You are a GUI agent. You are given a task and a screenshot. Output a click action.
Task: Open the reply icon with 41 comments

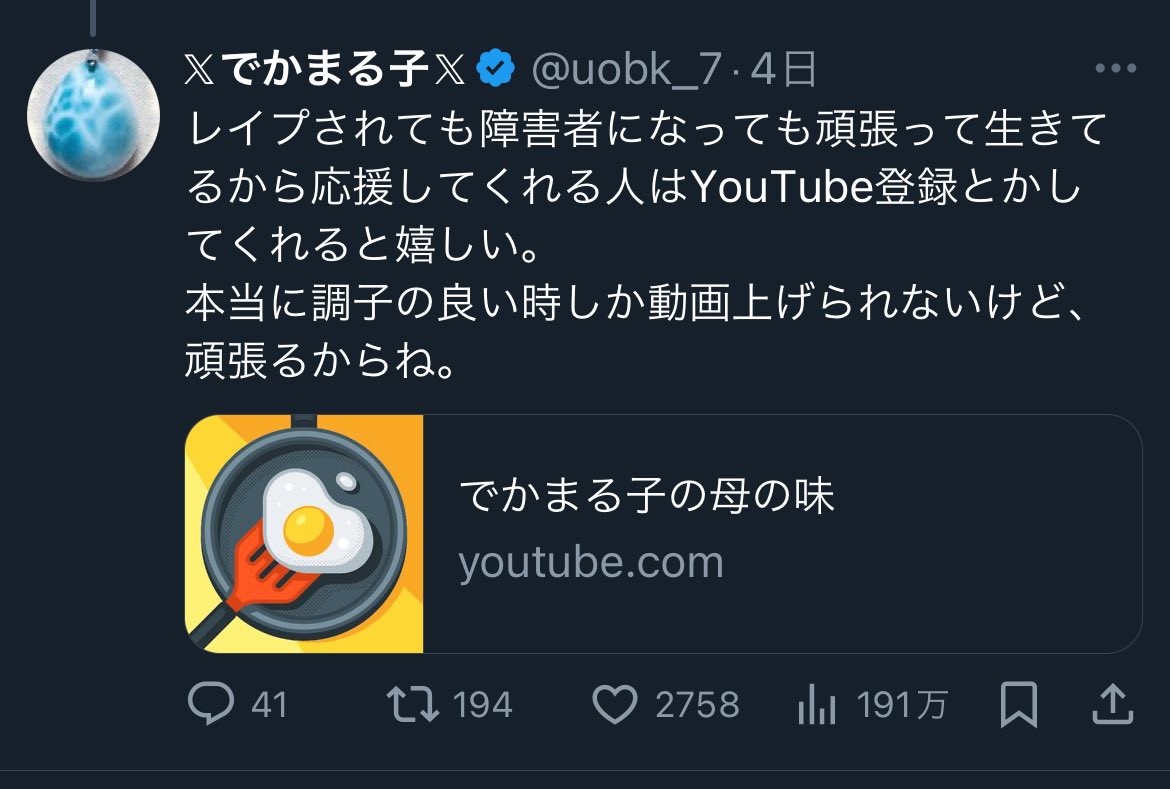pos(211,704)
